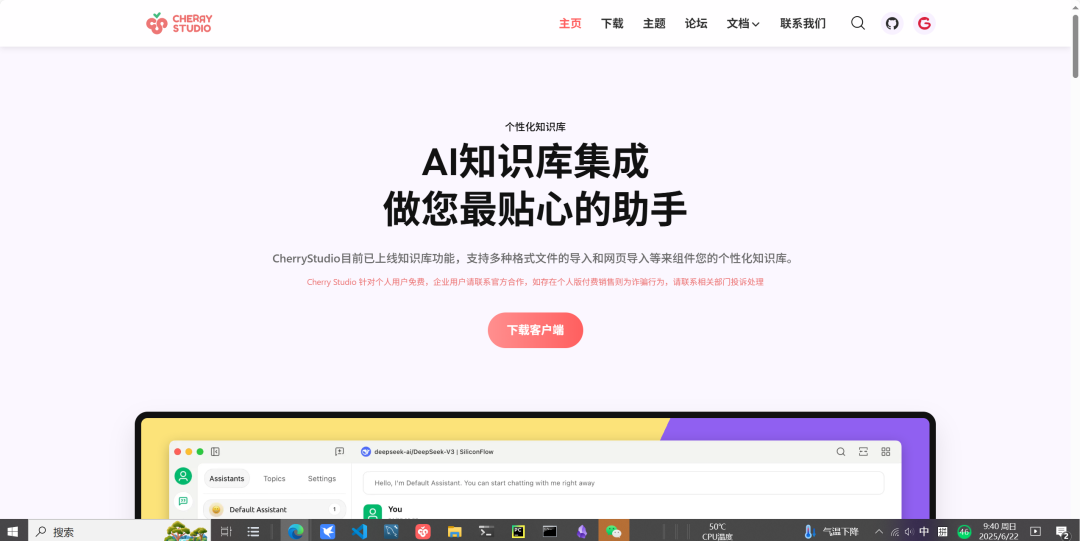
Task: Click the green 46 tray badge
Action: [x=964, y=531]
